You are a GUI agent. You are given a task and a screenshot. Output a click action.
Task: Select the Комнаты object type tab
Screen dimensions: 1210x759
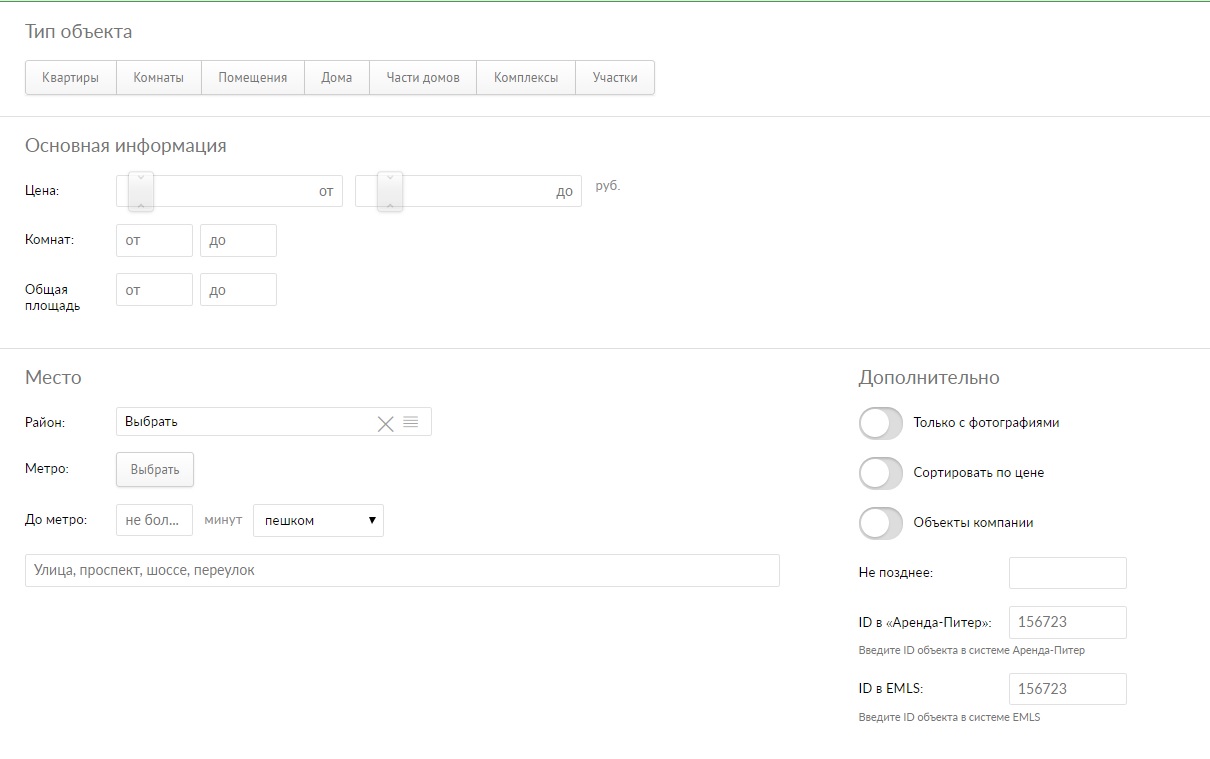[x=159, y=78]
